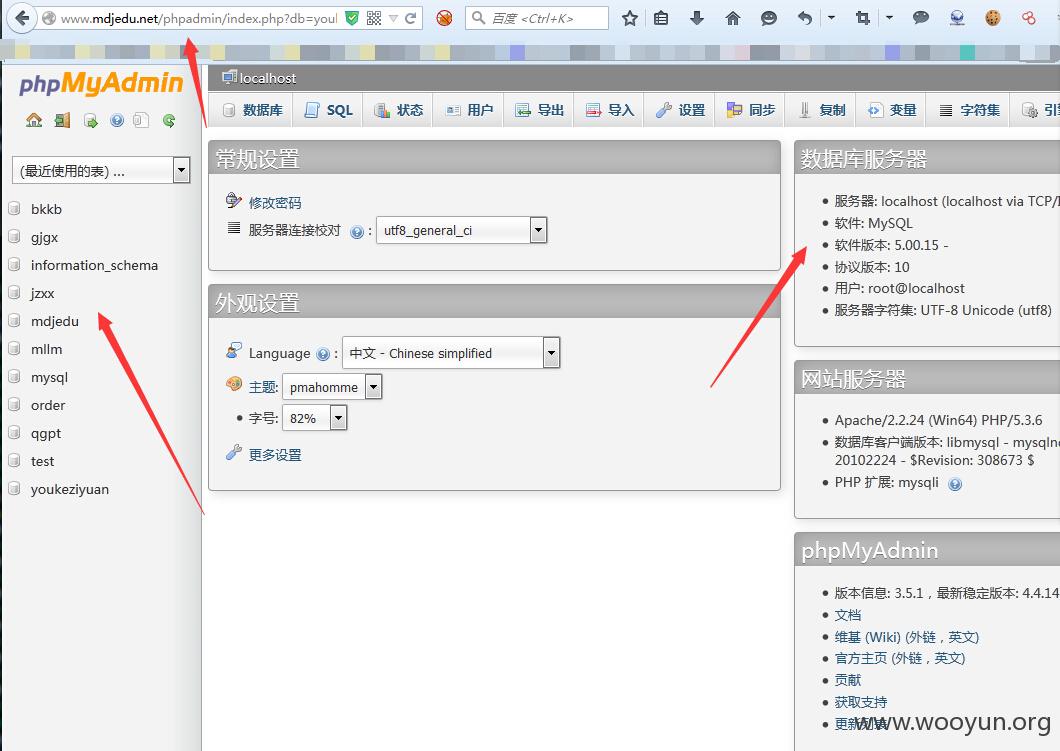Click help icon next to Language
This screenshot has height=751, width=1060.
[x=323, y=354]
